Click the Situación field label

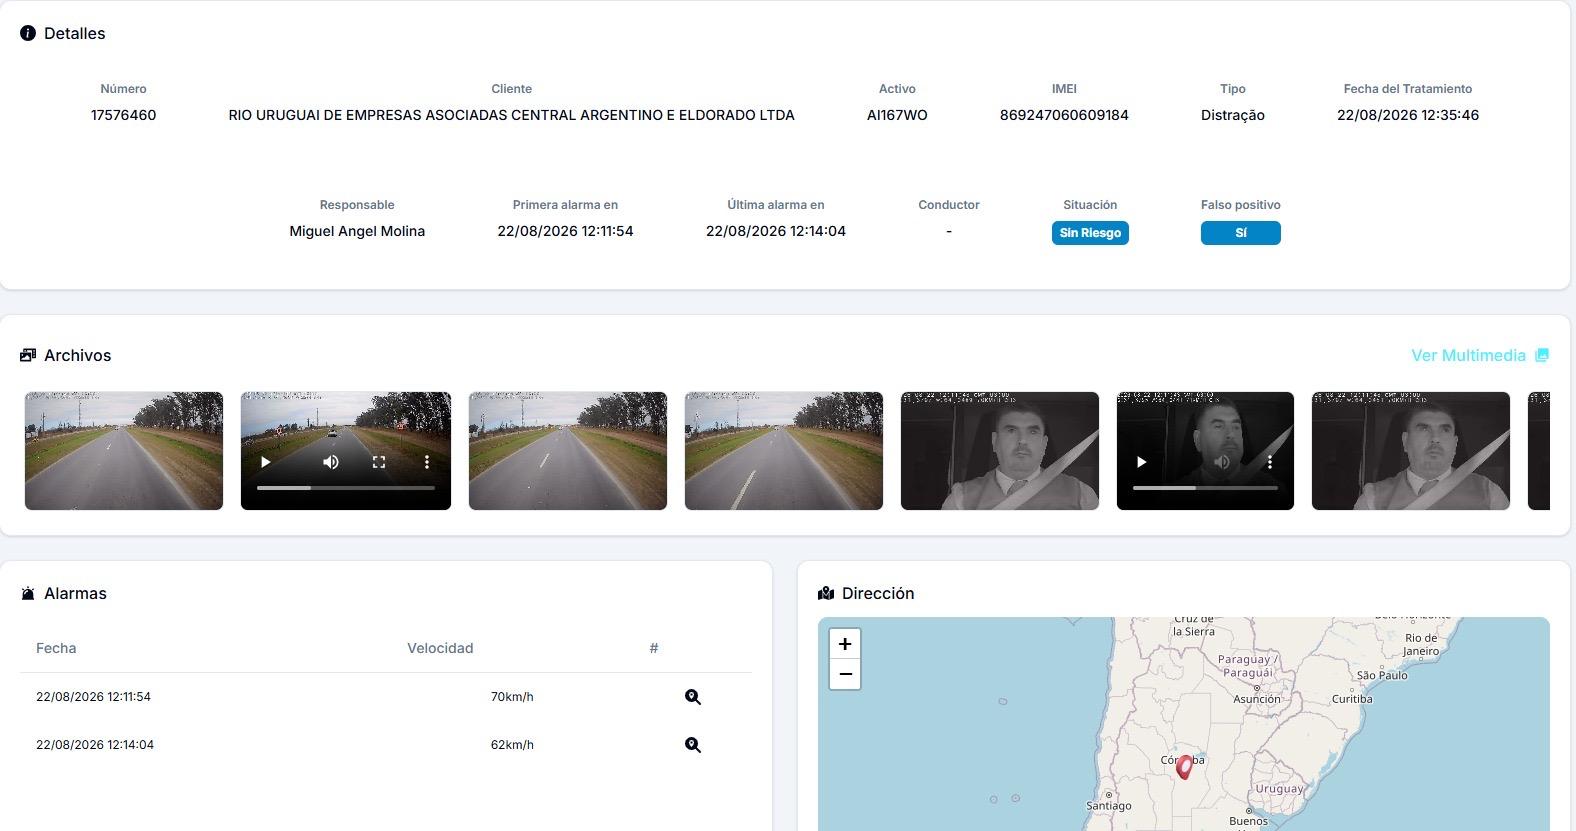1090,205
